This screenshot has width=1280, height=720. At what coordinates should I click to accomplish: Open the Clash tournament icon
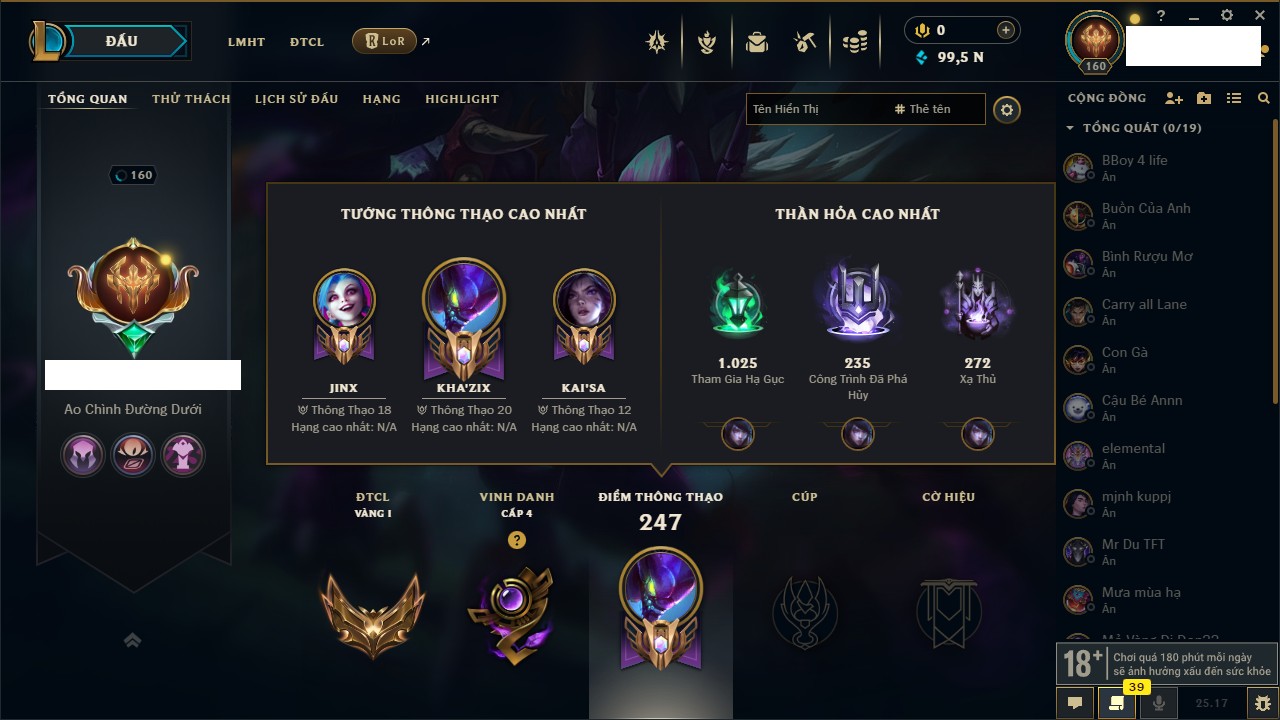(x=657, y=42)
